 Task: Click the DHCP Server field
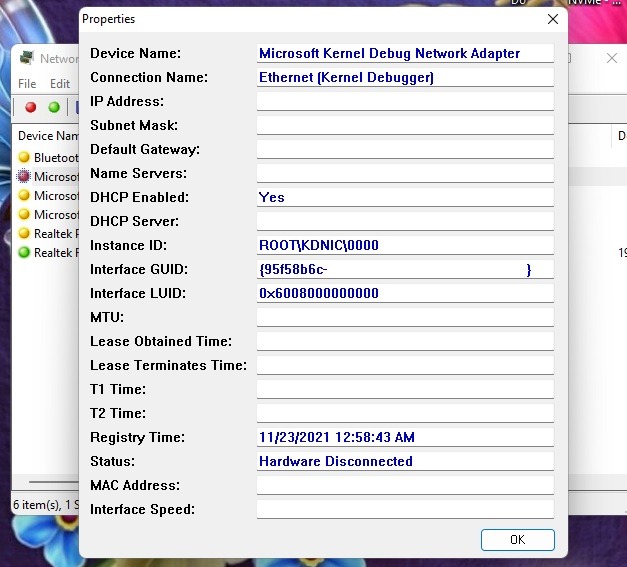pos(405,222)
